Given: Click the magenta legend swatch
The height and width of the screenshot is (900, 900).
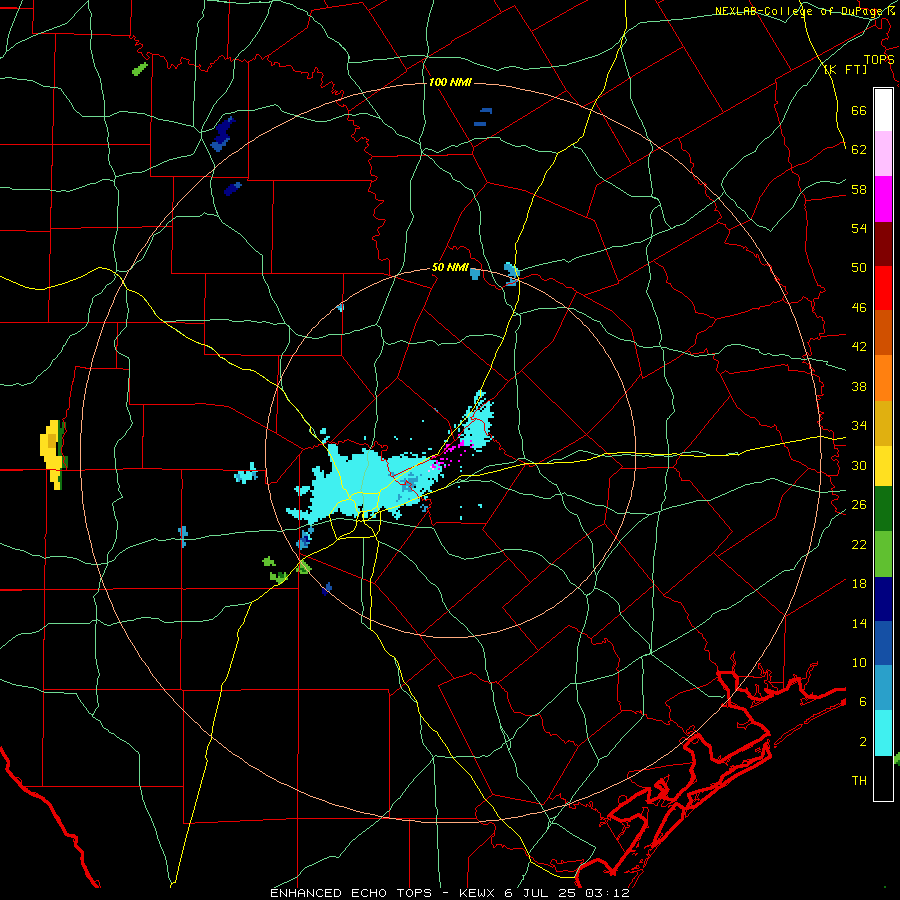Looking at the screenshot, I should (883, 199).
